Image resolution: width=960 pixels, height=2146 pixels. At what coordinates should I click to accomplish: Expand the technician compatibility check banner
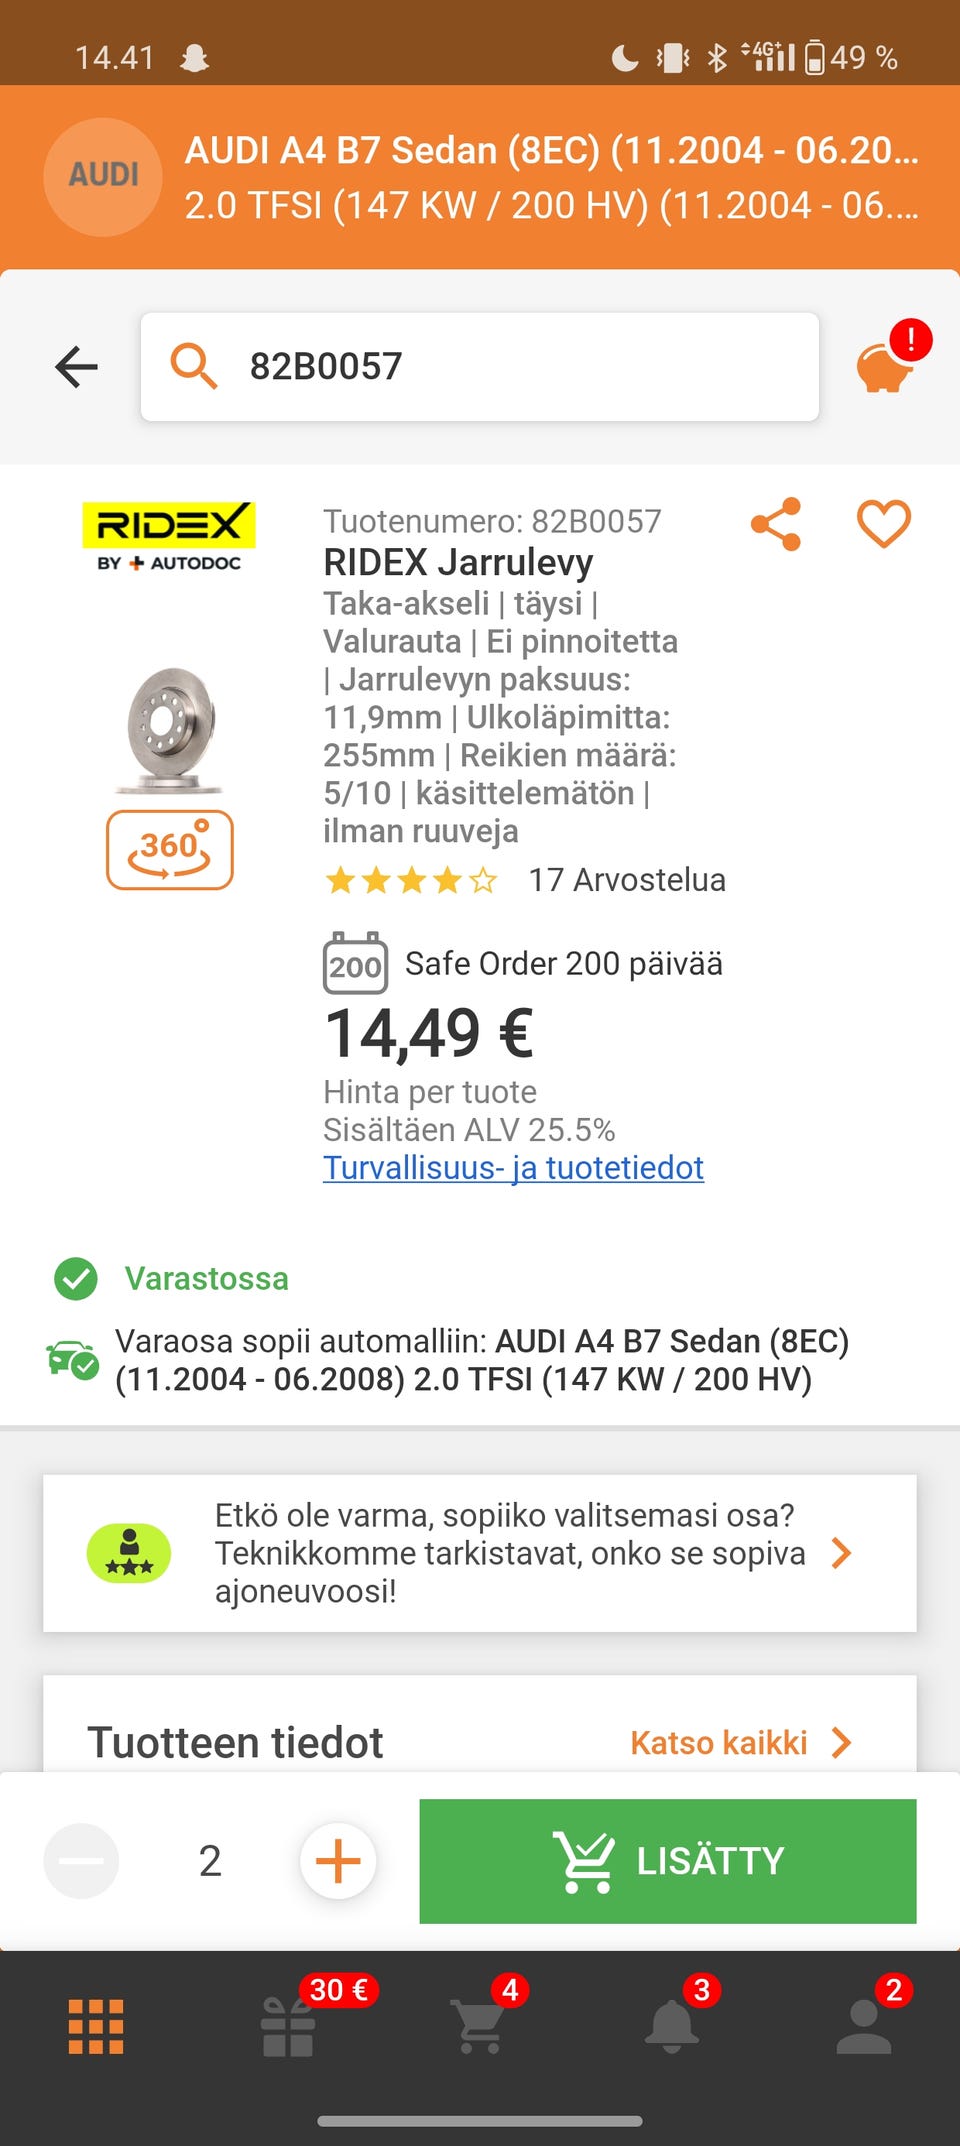pyautogui.click(x=480, y=1553)
